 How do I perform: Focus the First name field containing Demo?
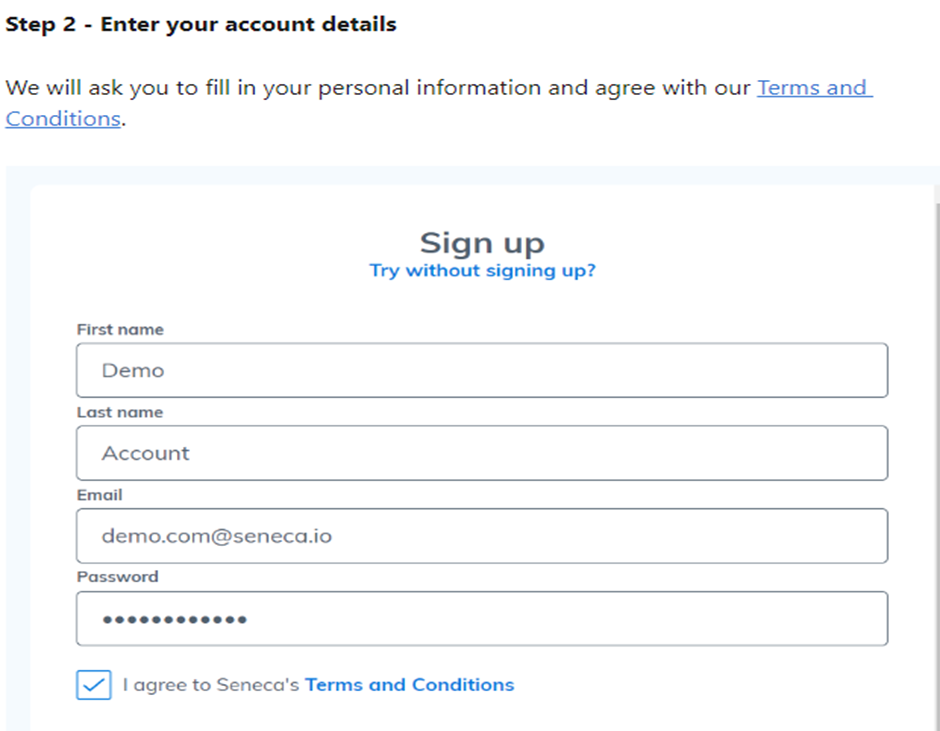(482, 370)
